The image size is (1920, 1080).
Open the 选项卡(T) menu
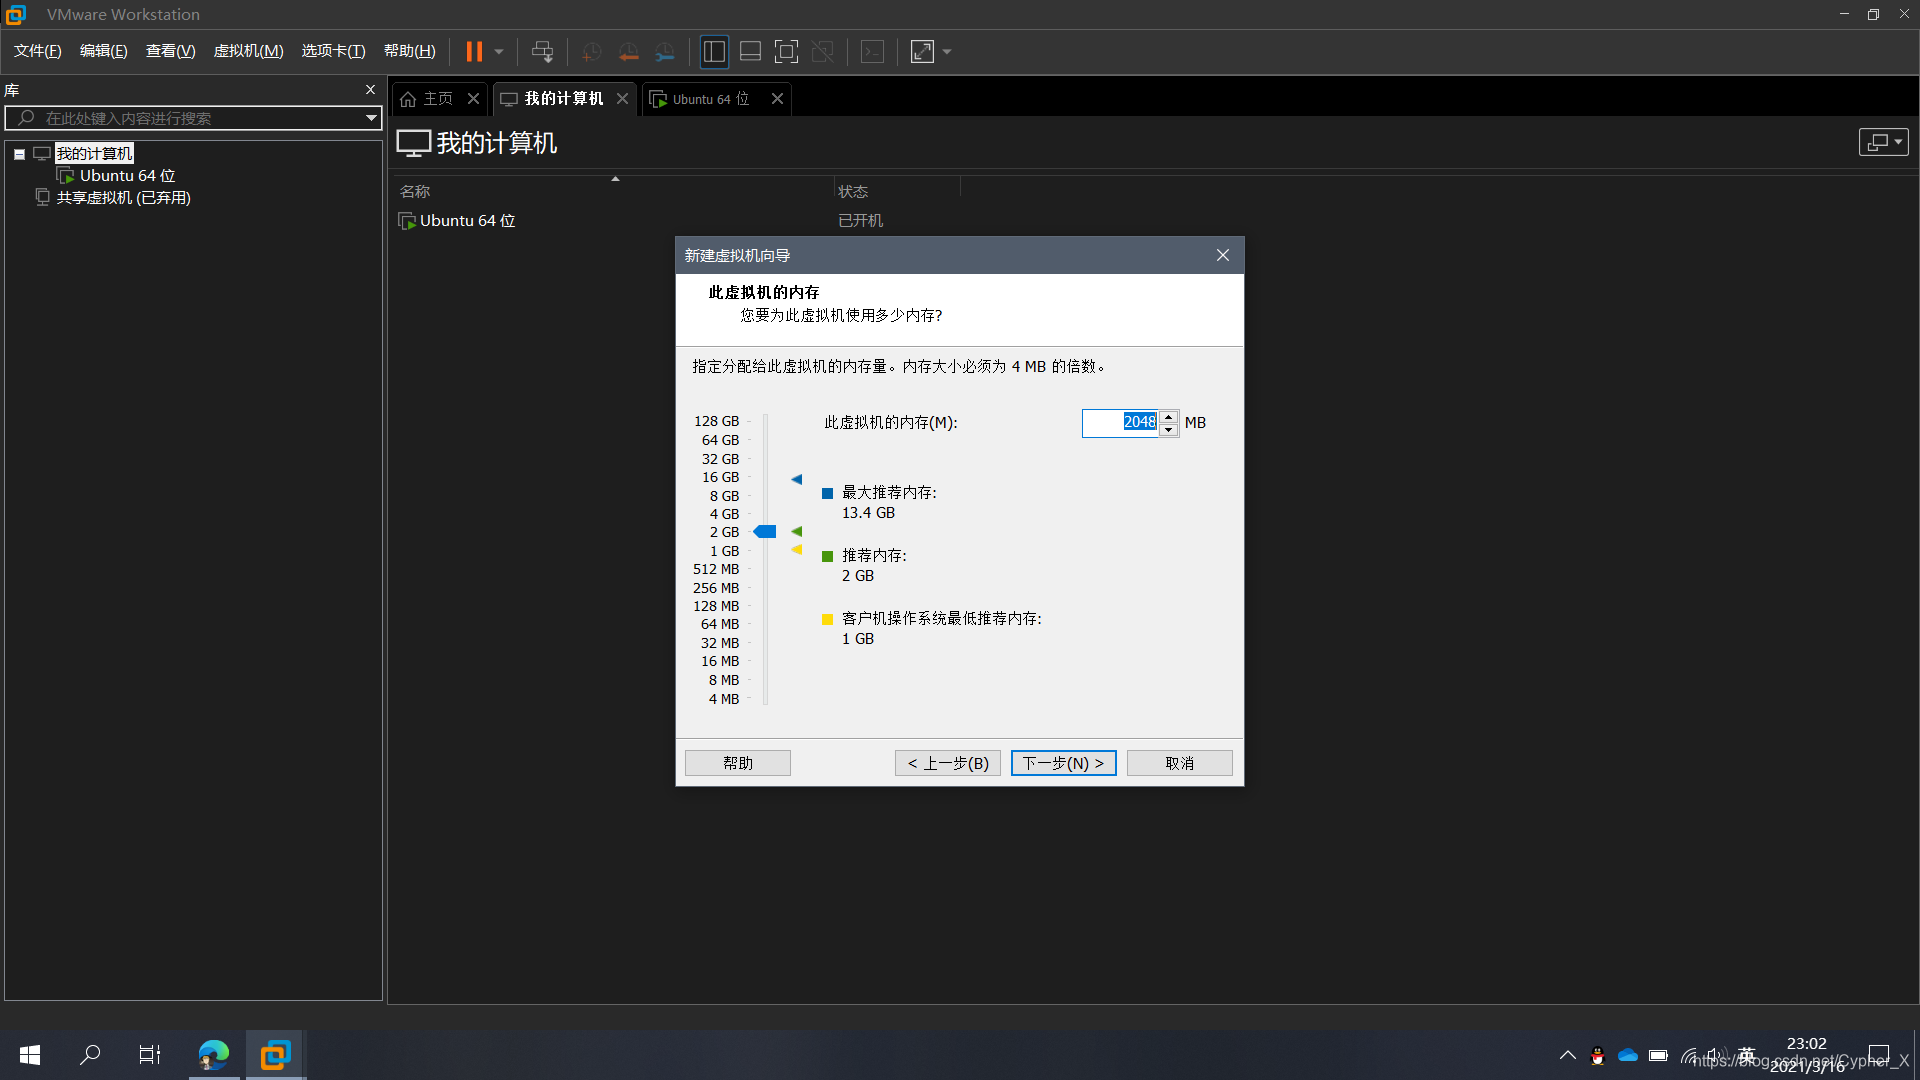334,51
